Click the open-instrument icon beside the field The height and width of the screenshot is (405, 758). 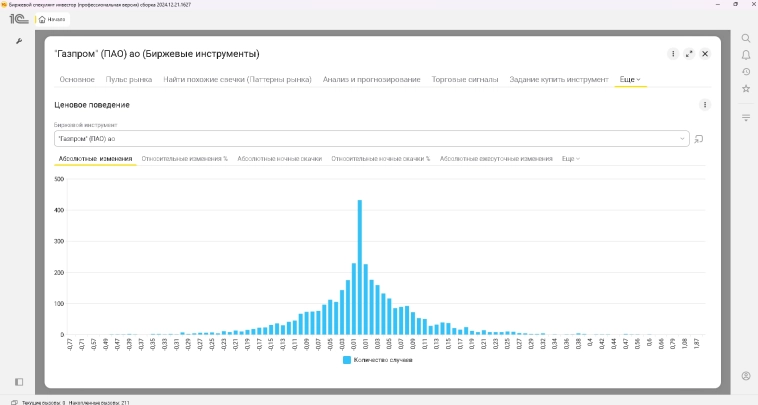[x=700, y=139]
